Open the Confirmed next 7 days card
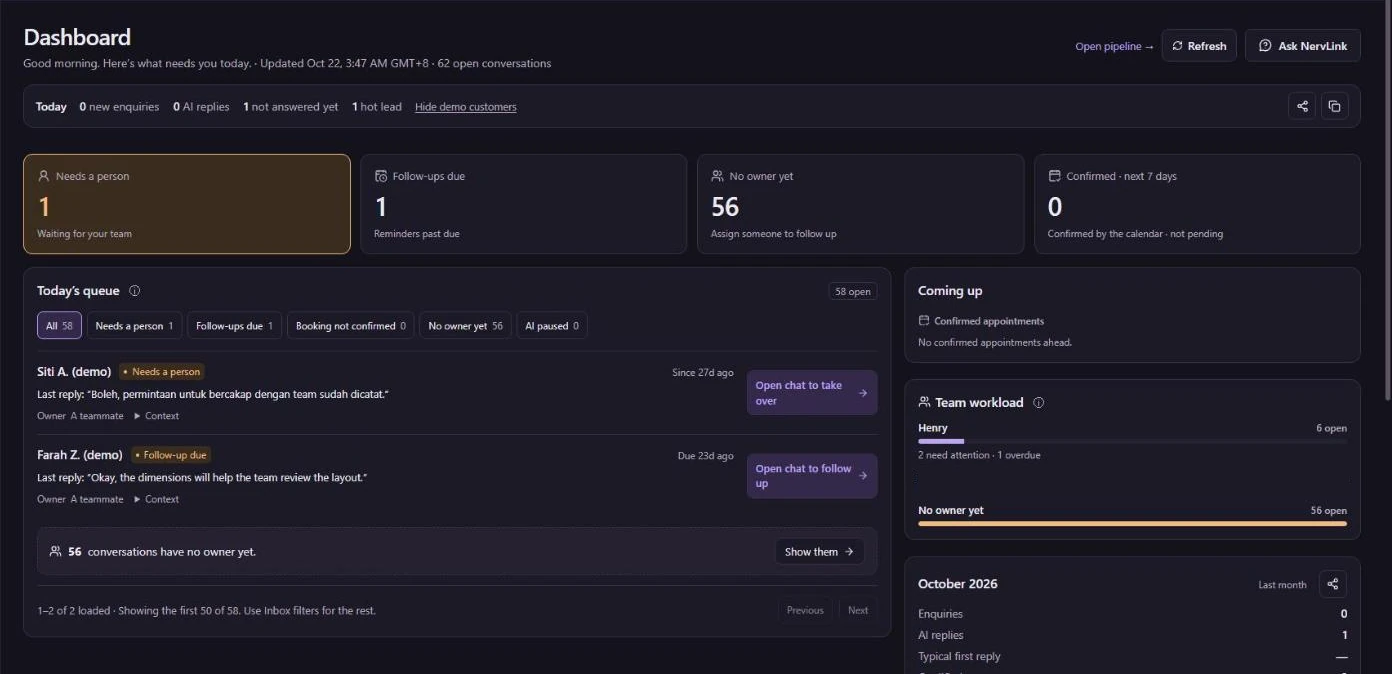 click(x=1197, y=204)
